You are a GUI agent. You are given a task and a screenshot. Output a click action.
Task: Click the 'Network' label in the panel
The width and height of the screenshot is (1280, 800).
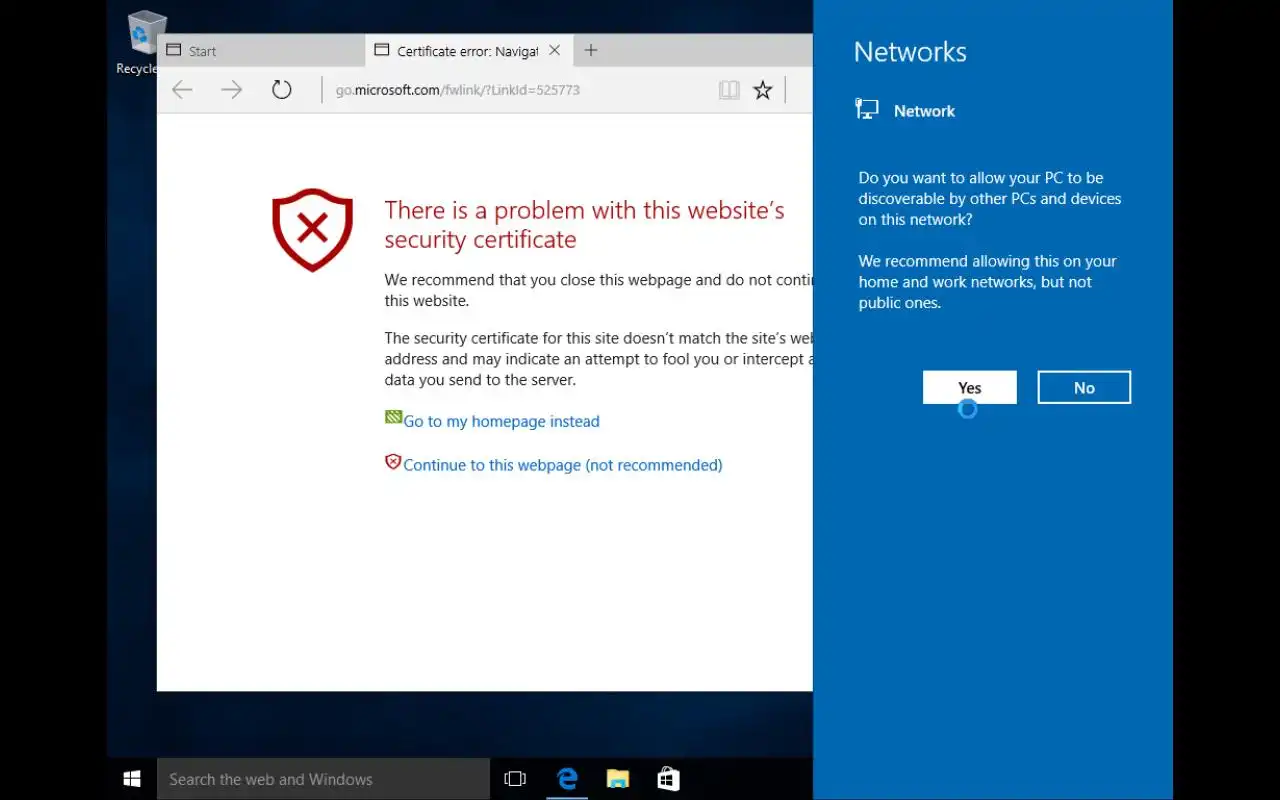924,111
